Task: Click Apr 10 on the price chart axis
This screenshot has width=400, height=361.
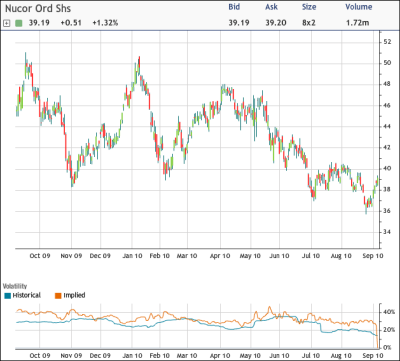Action: [220, 256]
